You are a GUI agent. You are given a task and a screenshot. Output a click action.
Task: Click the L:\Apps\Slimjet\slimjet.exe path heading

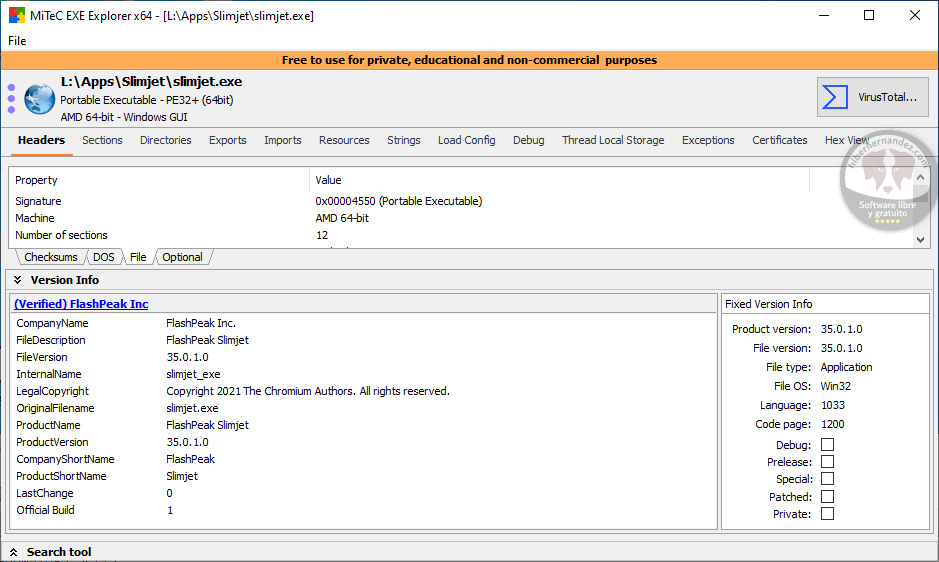pyautogui.click(x=152, y=81)
